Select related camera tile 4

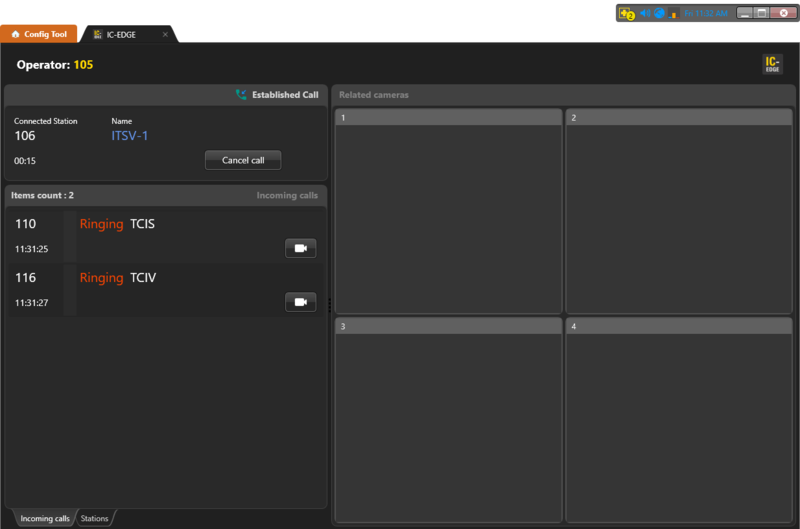[679, 420]
